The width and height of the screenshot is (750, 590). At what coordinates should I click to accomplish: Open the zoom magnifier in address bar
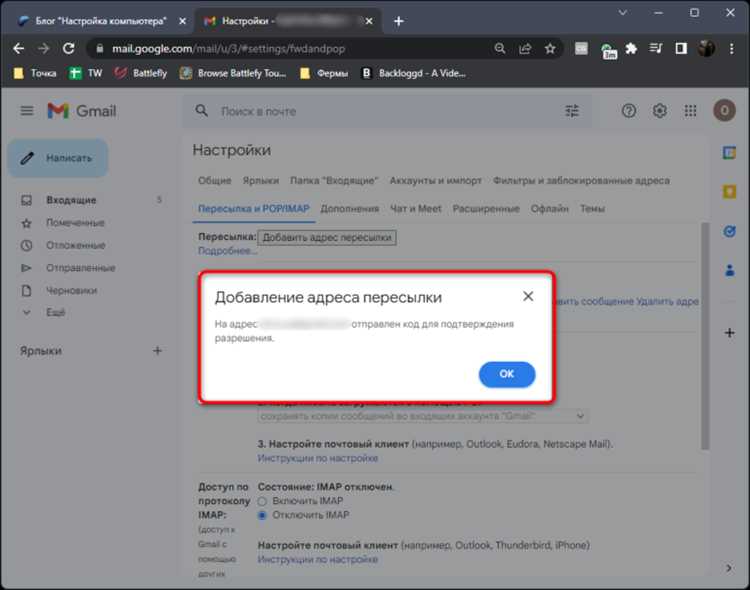click(x=500, y=48)
